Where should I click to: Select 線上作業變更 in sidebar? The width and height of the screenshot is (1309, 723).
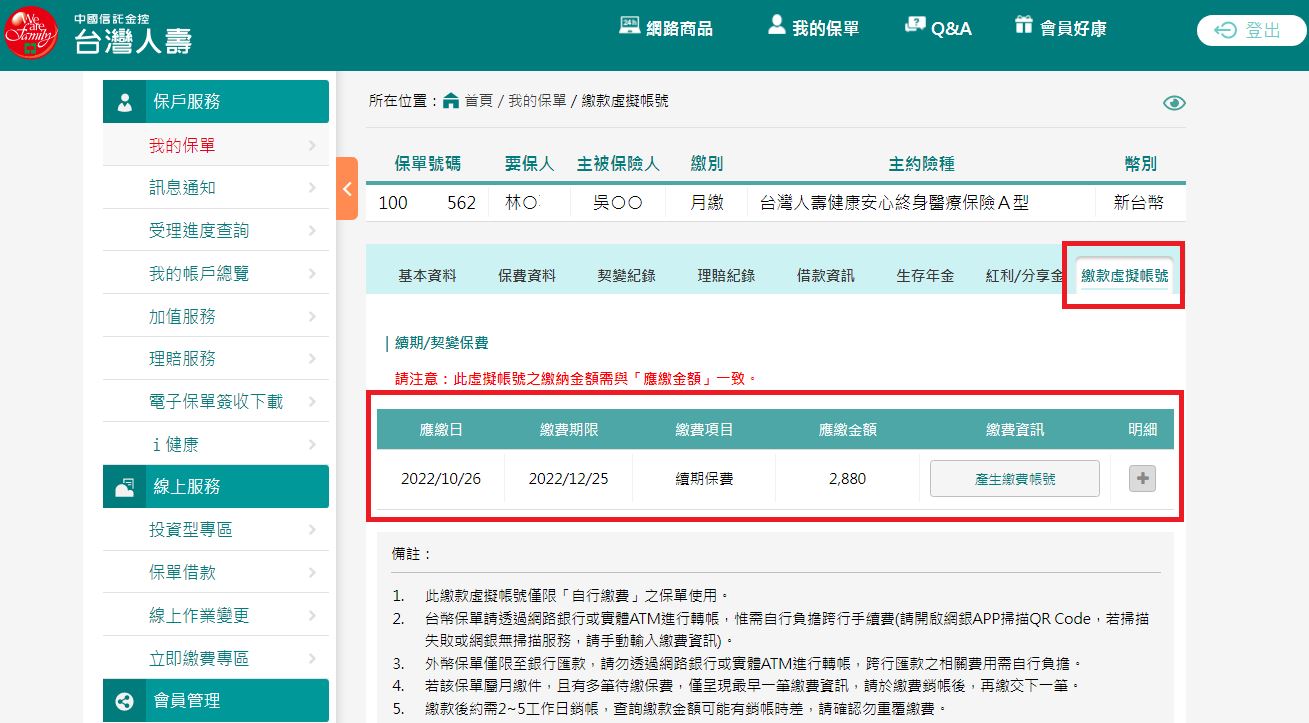(216, 616)
